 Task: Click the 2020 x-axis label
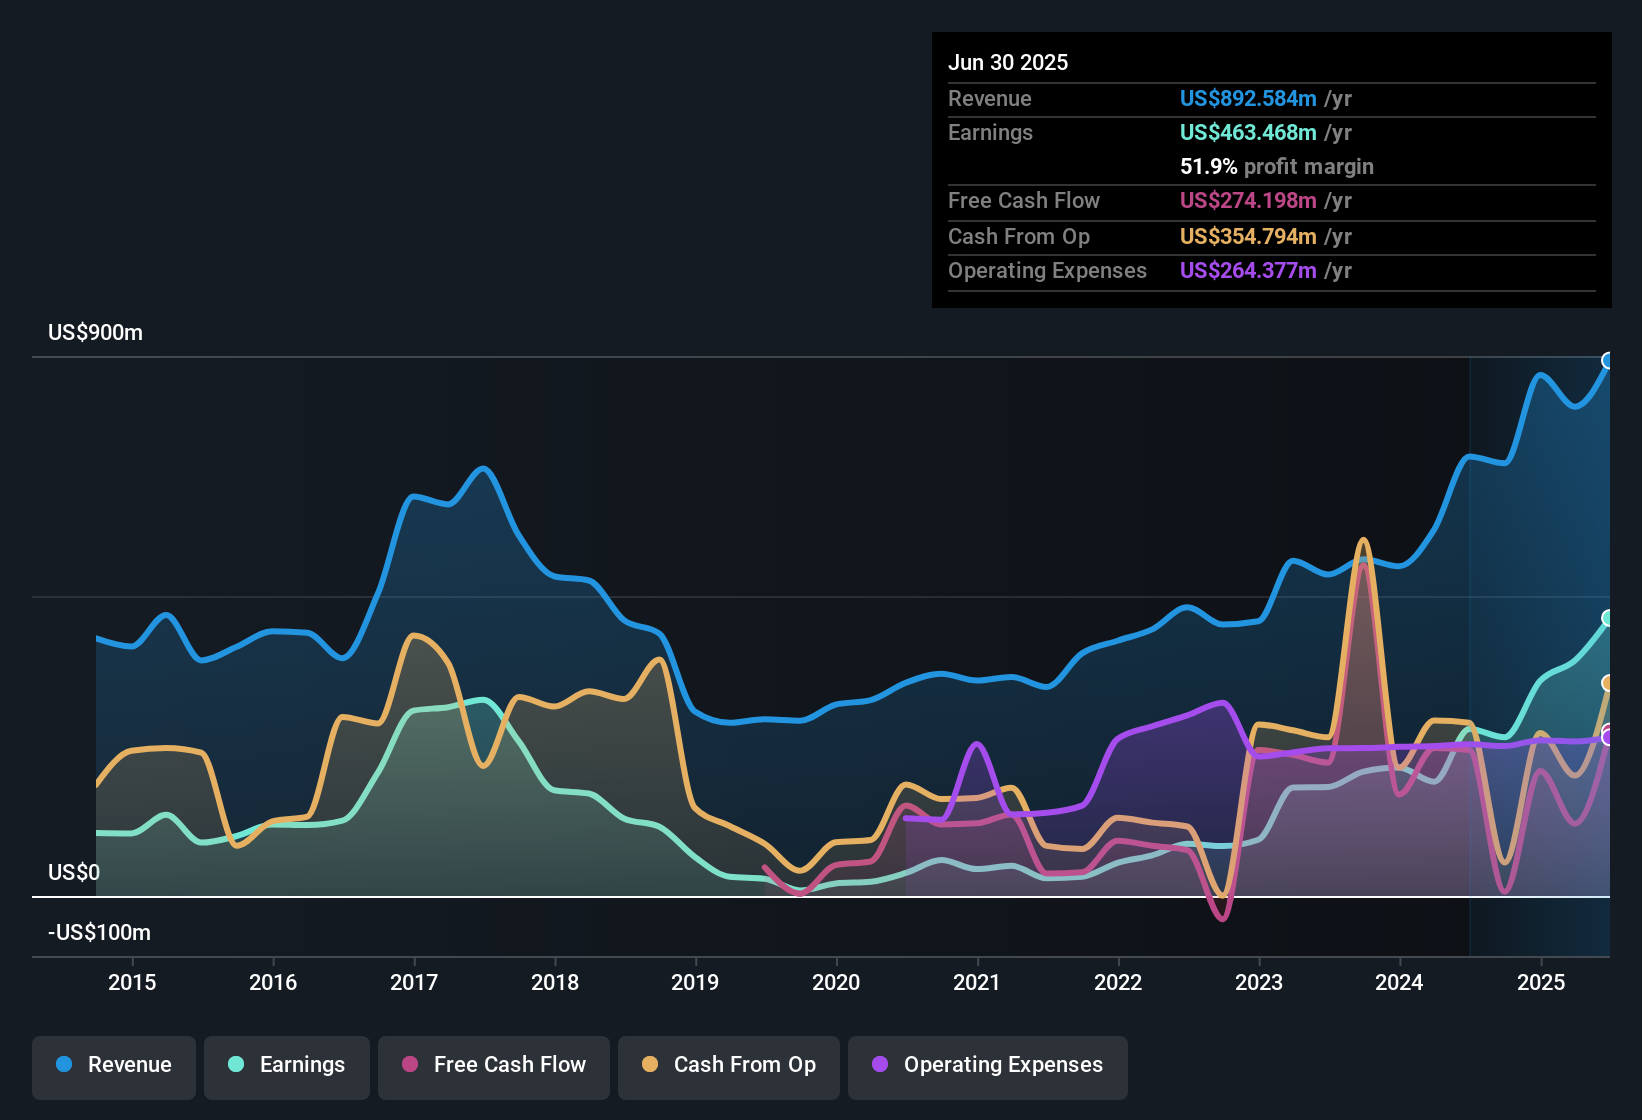pyautogui.click(x=836, y=982)
